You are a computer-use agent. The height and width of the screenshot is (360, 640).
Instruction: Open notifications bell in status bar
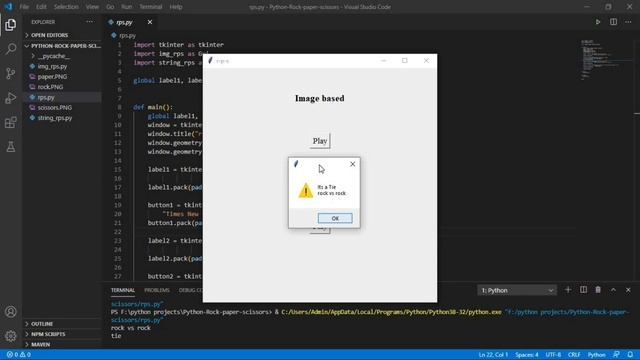[x=631, y=355]
